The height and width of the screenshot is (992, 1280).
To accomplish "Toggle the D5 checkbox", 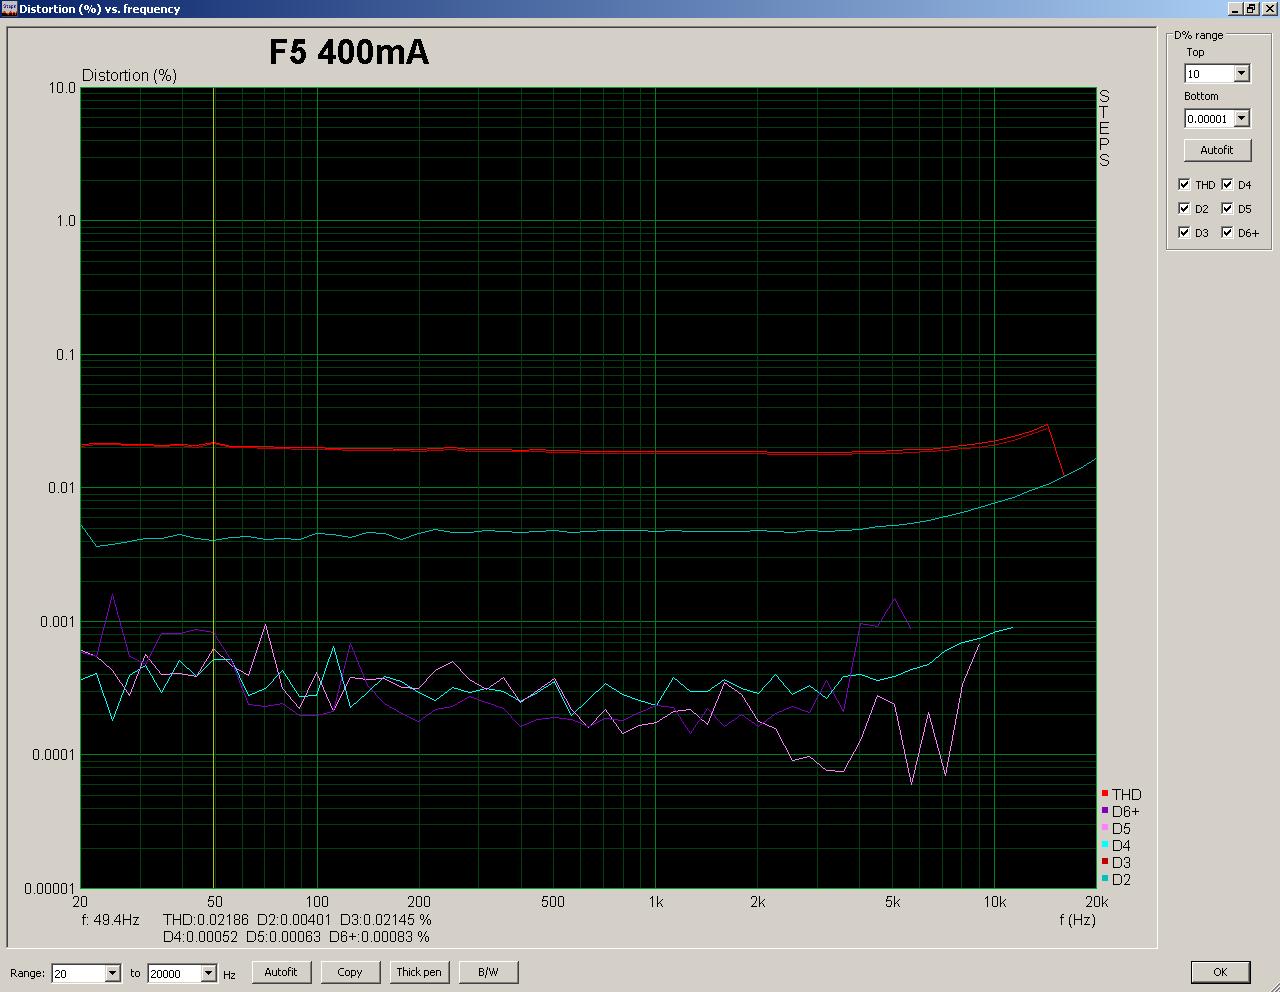I will click(x=1227, y=208).
